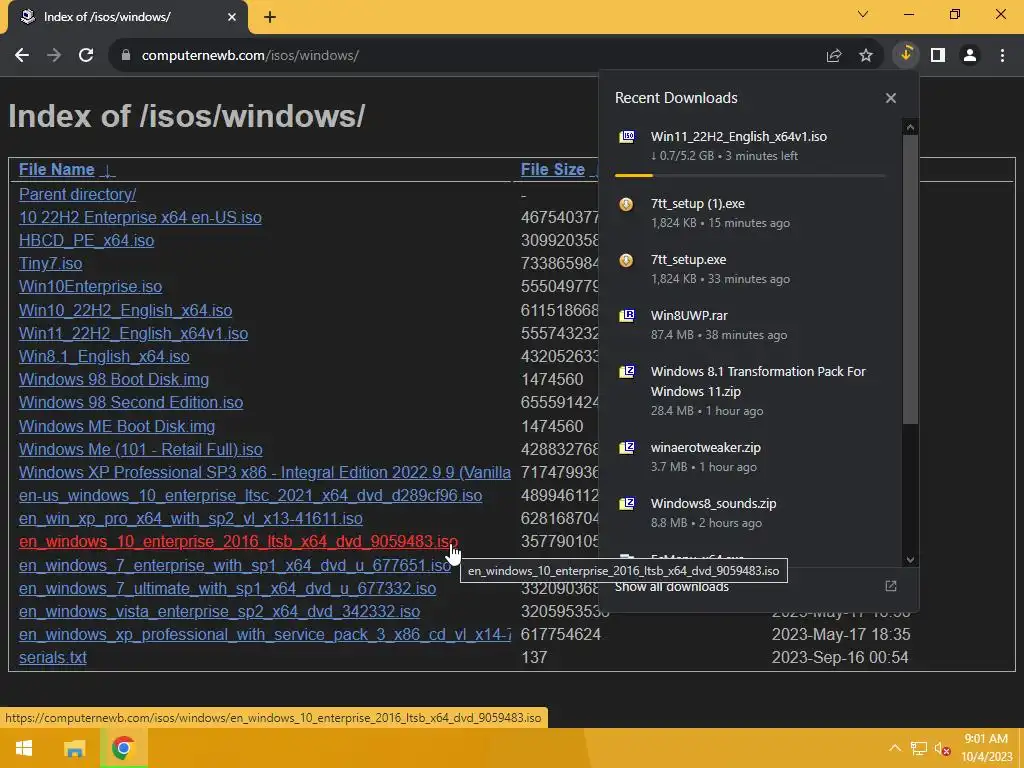The width and height of the screenshot is (1024, 768).
Task: Download Windows 10 enterprise ltsc 2021 iso
Action: [x=250, y=496]
